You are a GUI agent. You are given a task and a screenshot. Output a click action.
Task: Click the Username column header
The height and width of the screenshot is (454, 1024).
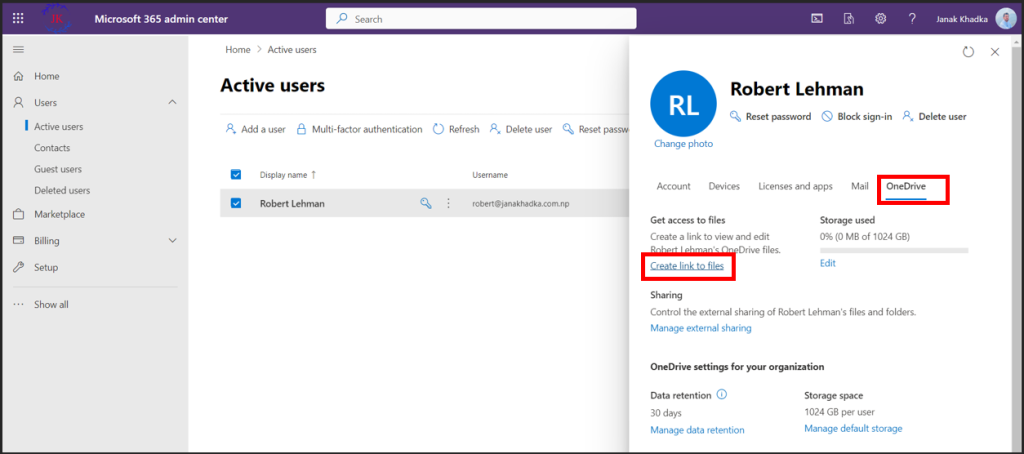[490, 175]
